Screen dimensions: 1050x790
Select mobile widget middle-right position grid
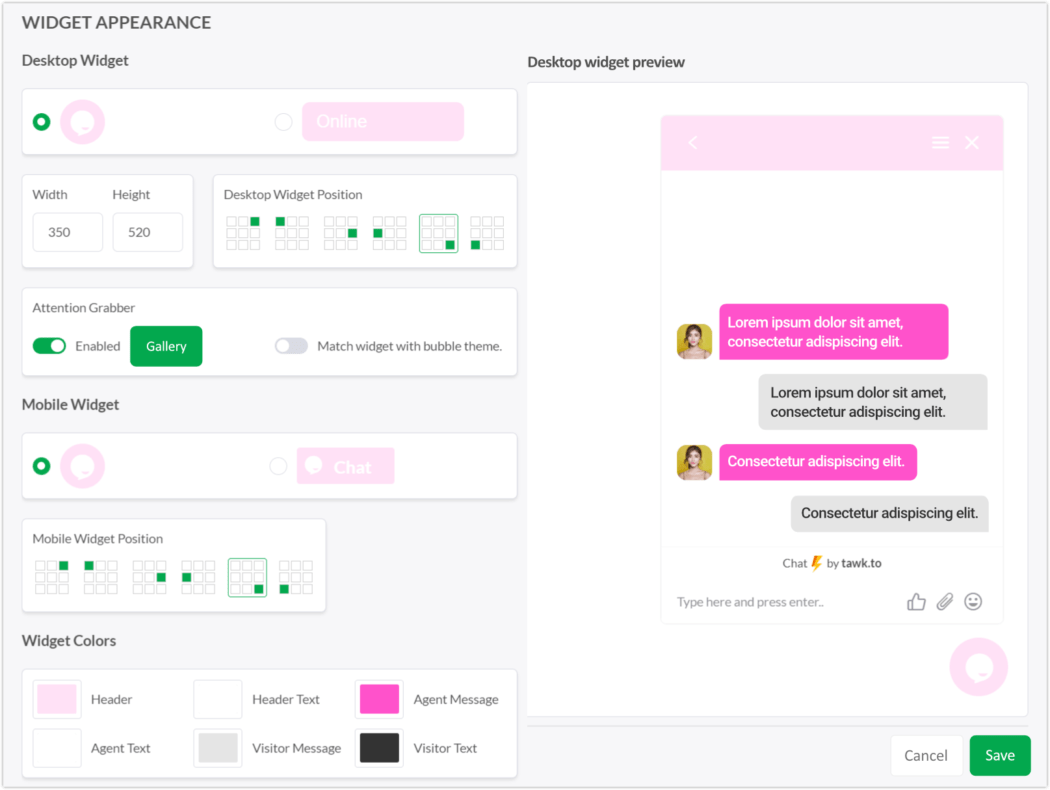pos(149,577)
